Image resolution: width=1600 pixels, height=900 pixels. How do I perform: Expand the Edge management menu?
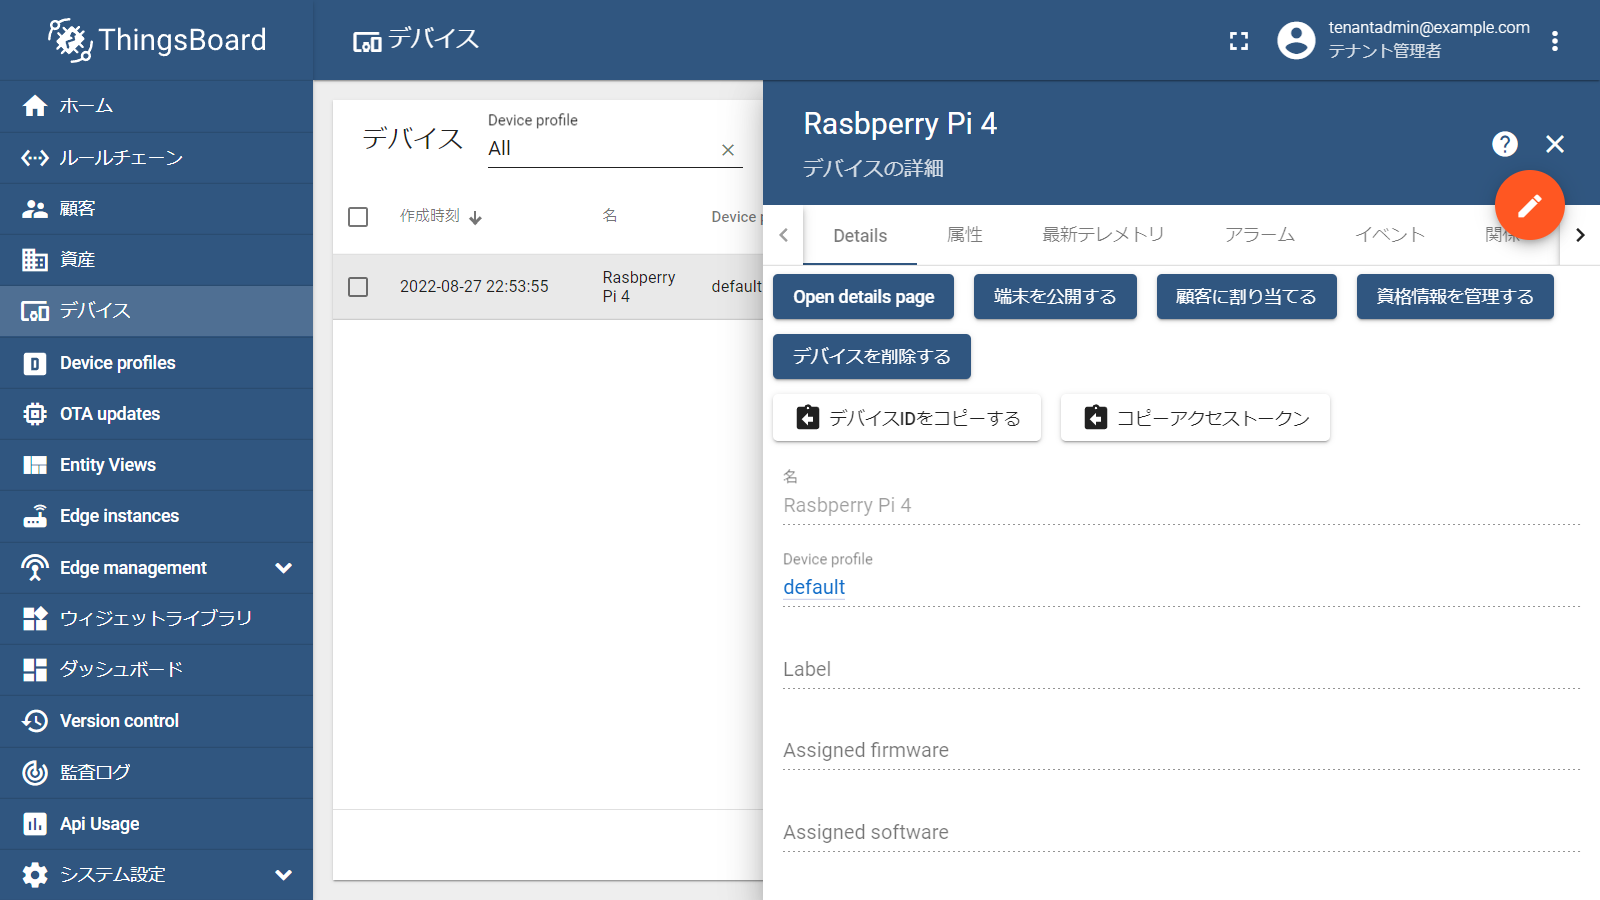pos(283,568)
